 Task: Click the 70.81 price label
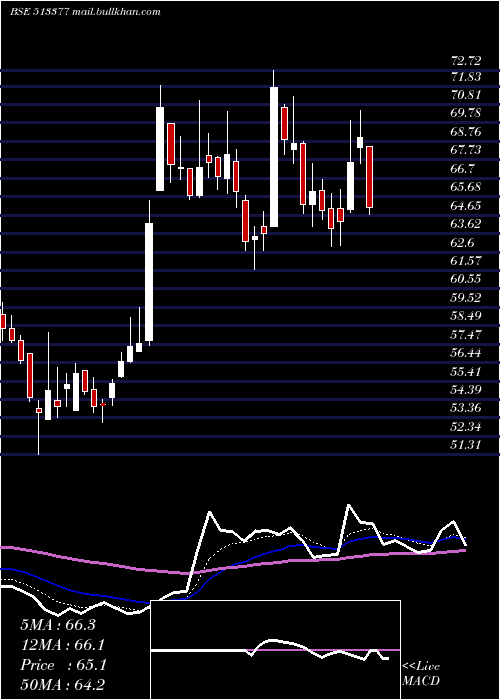[466, 95]
